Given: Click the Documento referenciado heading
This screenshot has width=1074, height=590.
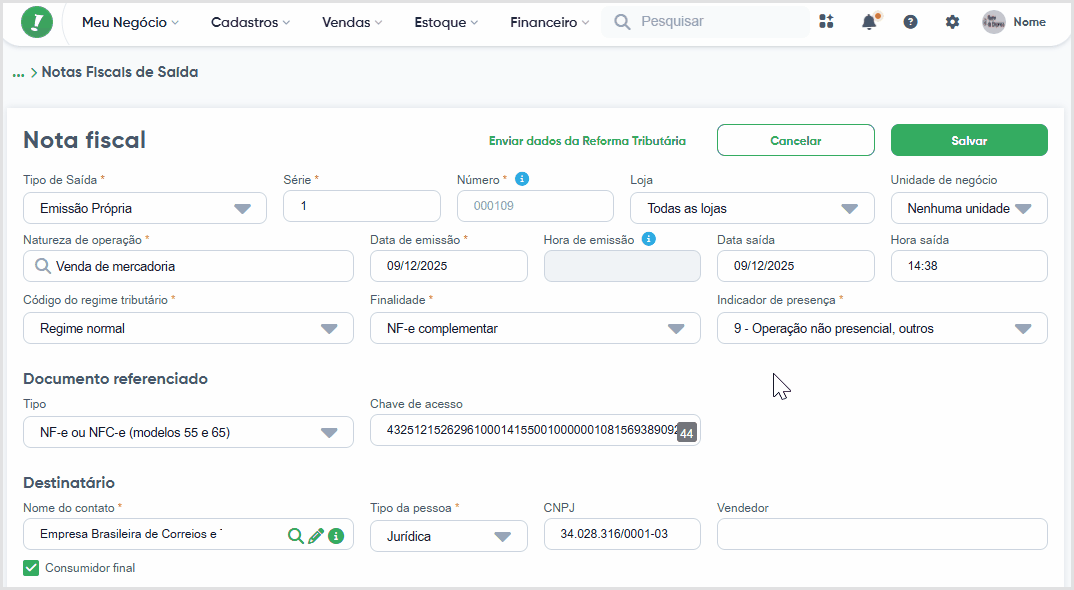Looking at the screenshot, I should click(115, 379).
